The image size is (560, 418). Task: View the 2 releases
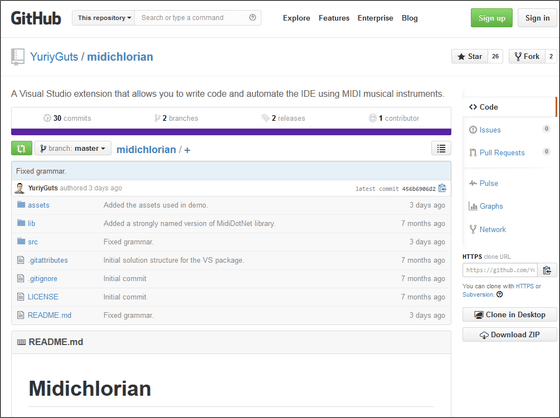284,118
